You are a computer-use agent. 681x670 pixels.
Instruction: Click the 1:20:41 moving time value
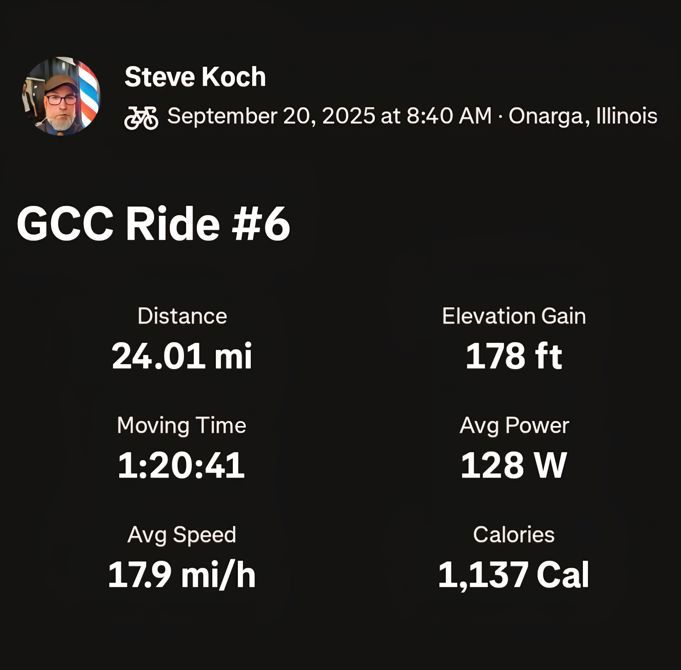181,465
